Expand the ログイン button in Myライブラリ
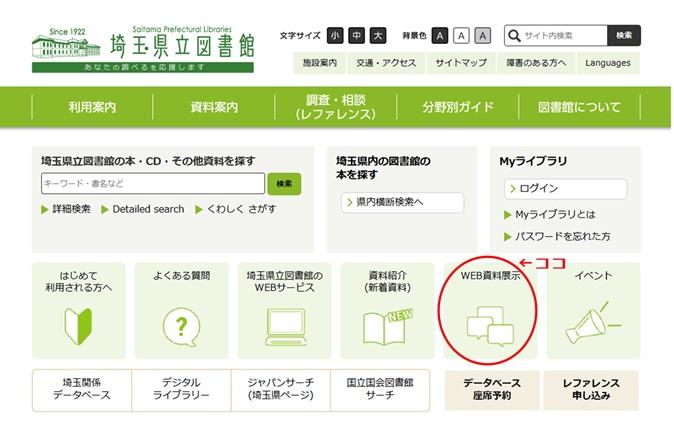This screenshot has width=674, height=442. pos(513,189)
